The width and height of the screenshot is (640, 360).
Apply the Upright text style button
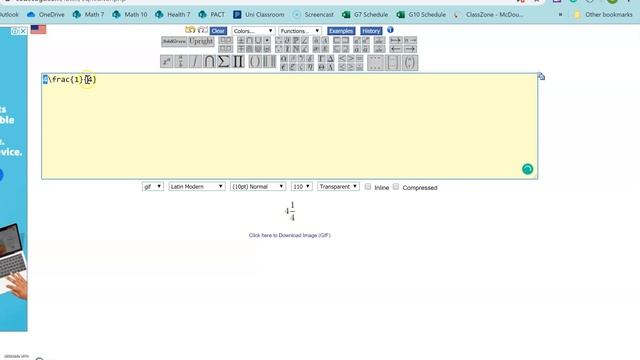point(201,41)
